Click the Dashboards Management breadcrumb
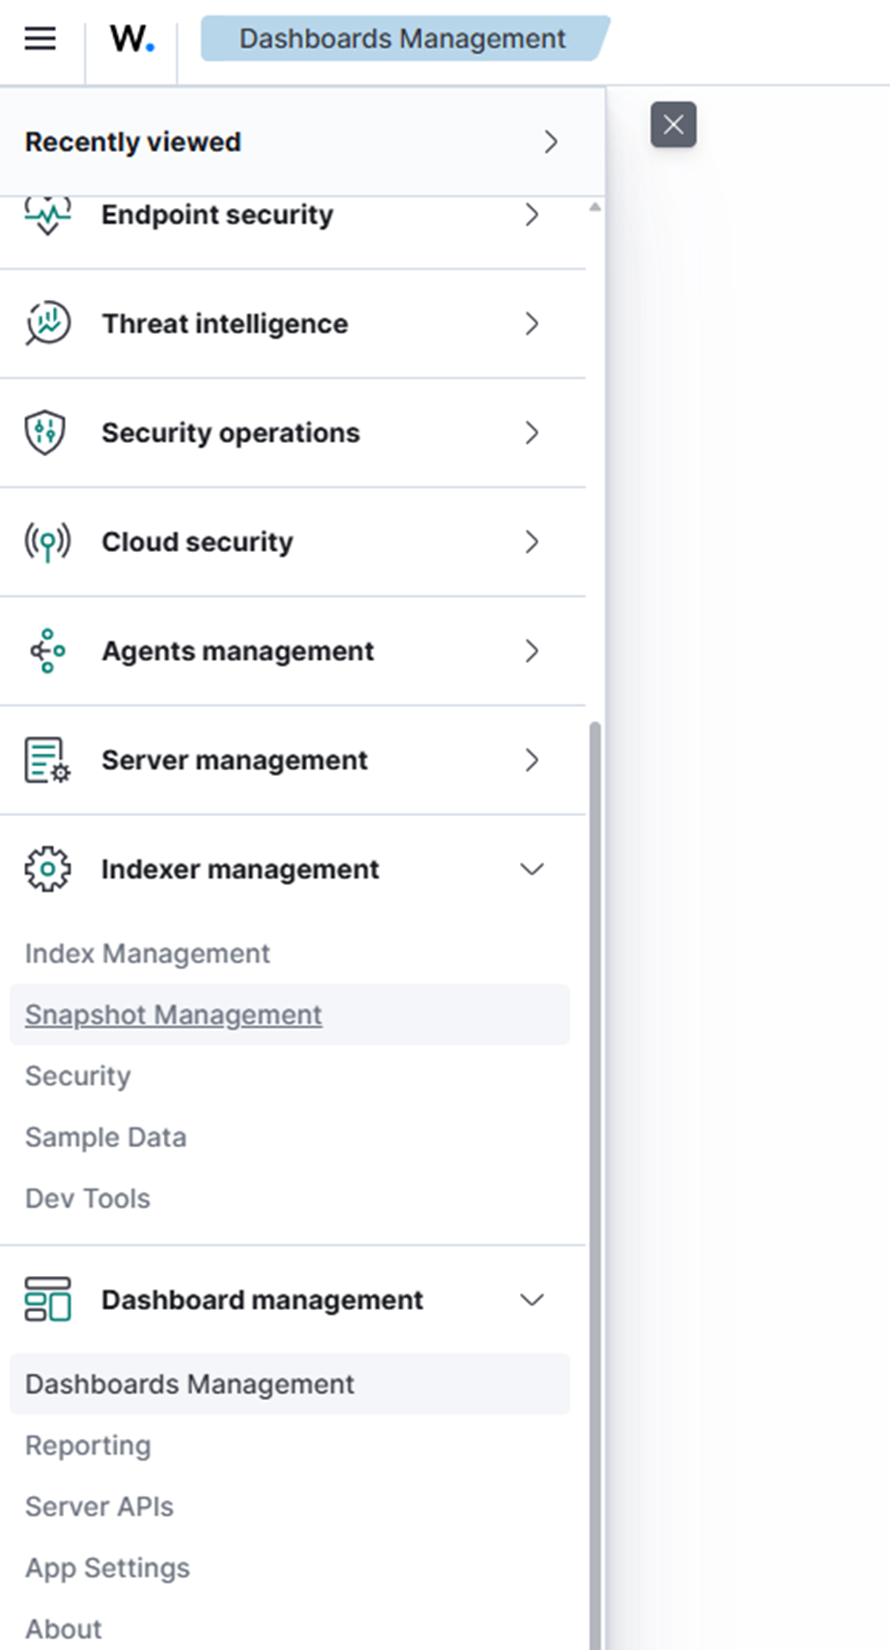 402,39
